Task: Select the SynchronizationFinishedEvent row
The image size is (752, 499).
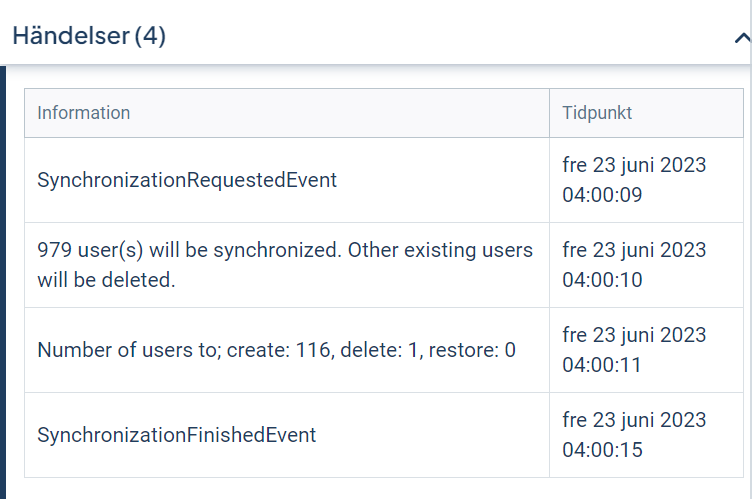Action: [384, 435]
